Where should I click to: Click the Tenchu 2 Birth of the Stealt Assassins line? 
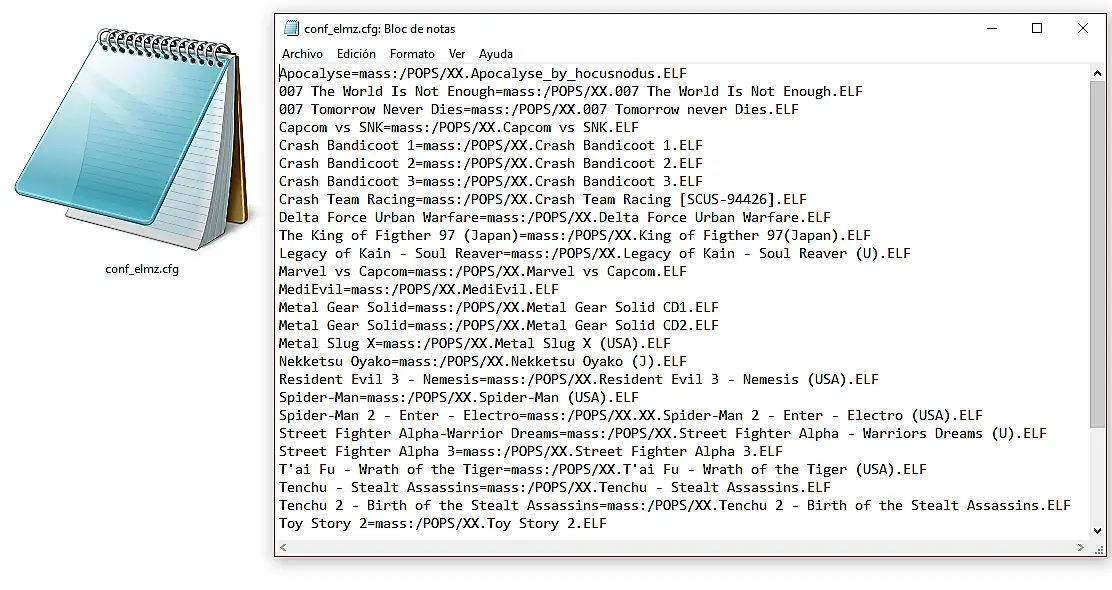[674, 506]
